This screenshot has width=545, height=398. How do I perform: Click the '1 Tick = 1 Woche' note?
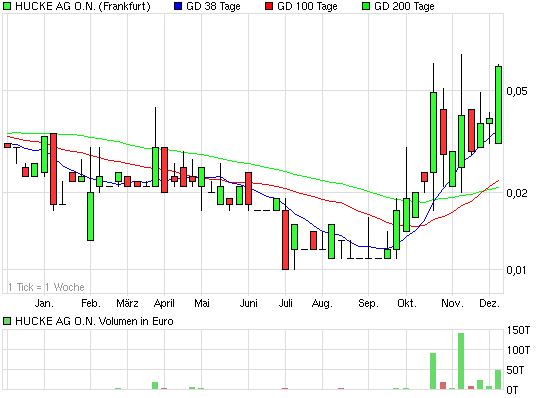(x=46, y=287)
